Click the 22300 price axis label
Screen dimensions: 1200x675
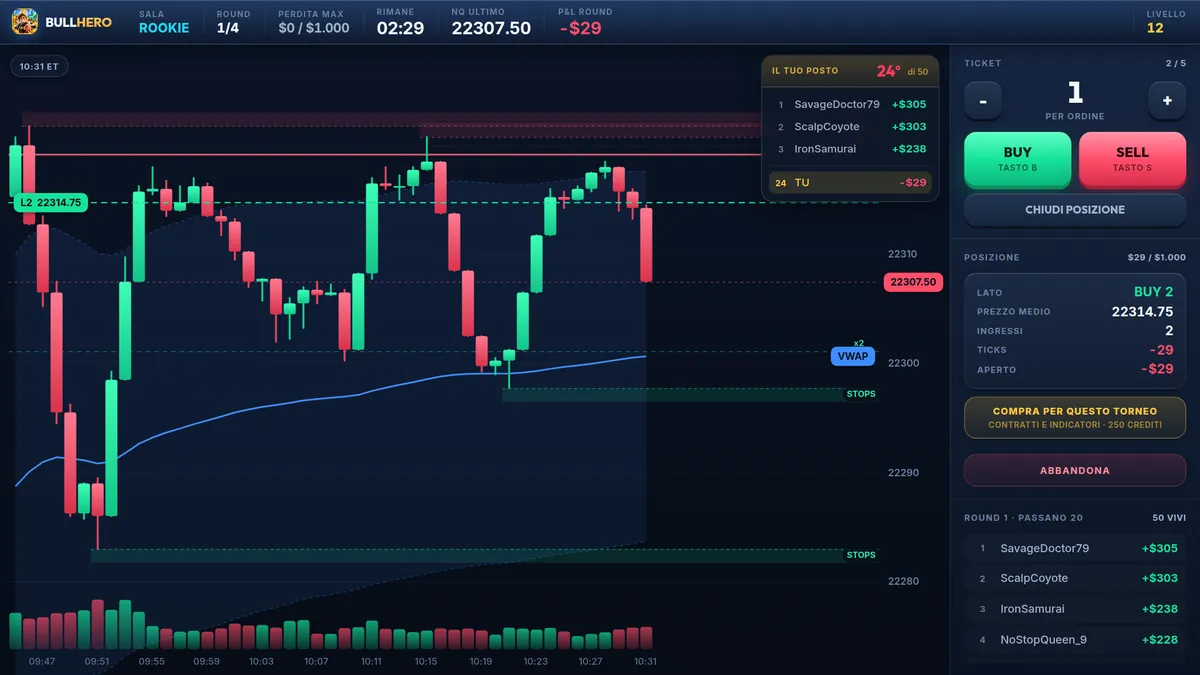pyautogui.click(x=903, y=363)
